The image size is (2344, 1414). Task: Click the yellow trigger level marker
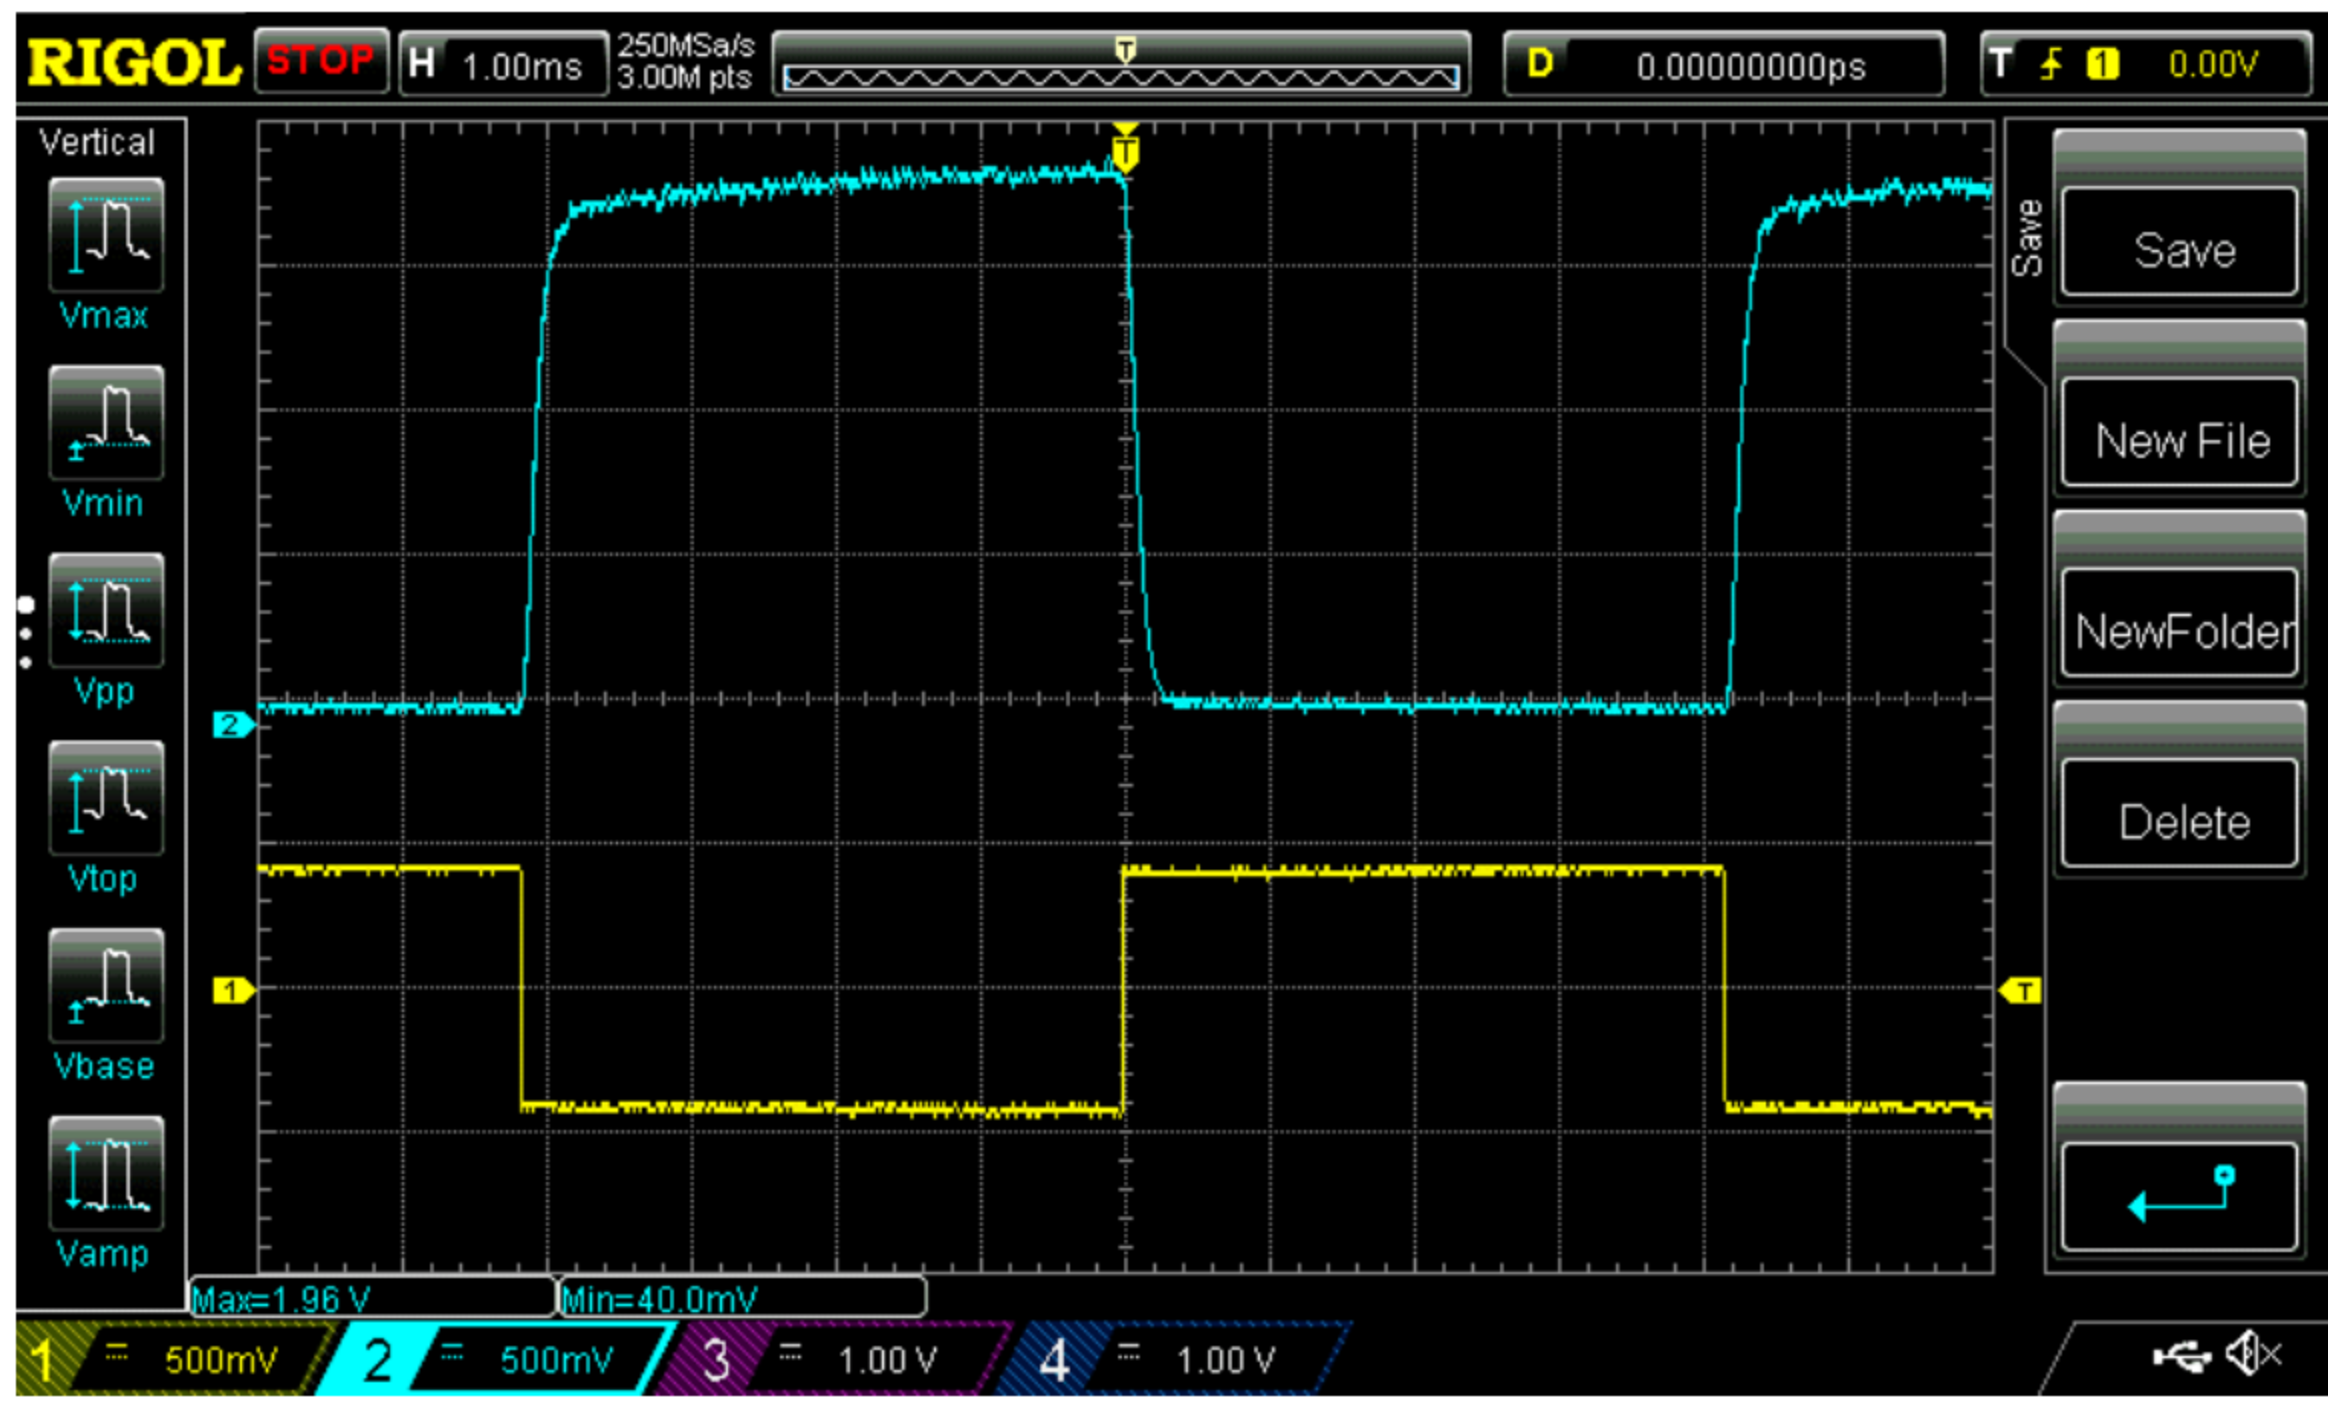point(2020,992)
